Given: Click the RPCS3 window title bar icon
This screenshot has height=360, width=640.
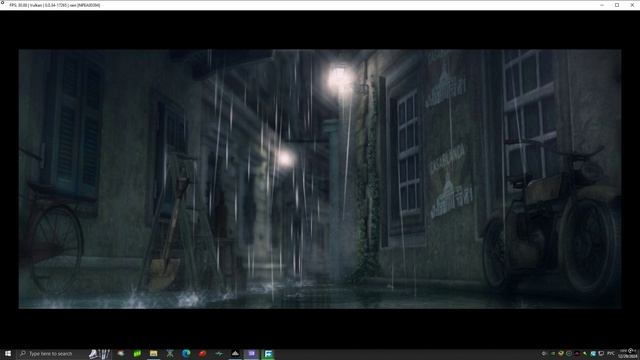Looking at the screenshot, I should pos(3,3).
